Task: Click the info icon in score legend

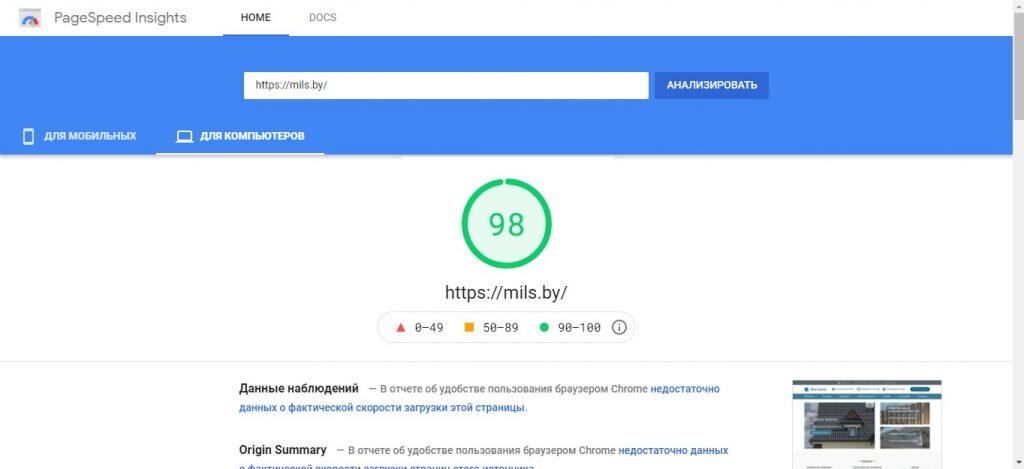Action: coord(619,327)
